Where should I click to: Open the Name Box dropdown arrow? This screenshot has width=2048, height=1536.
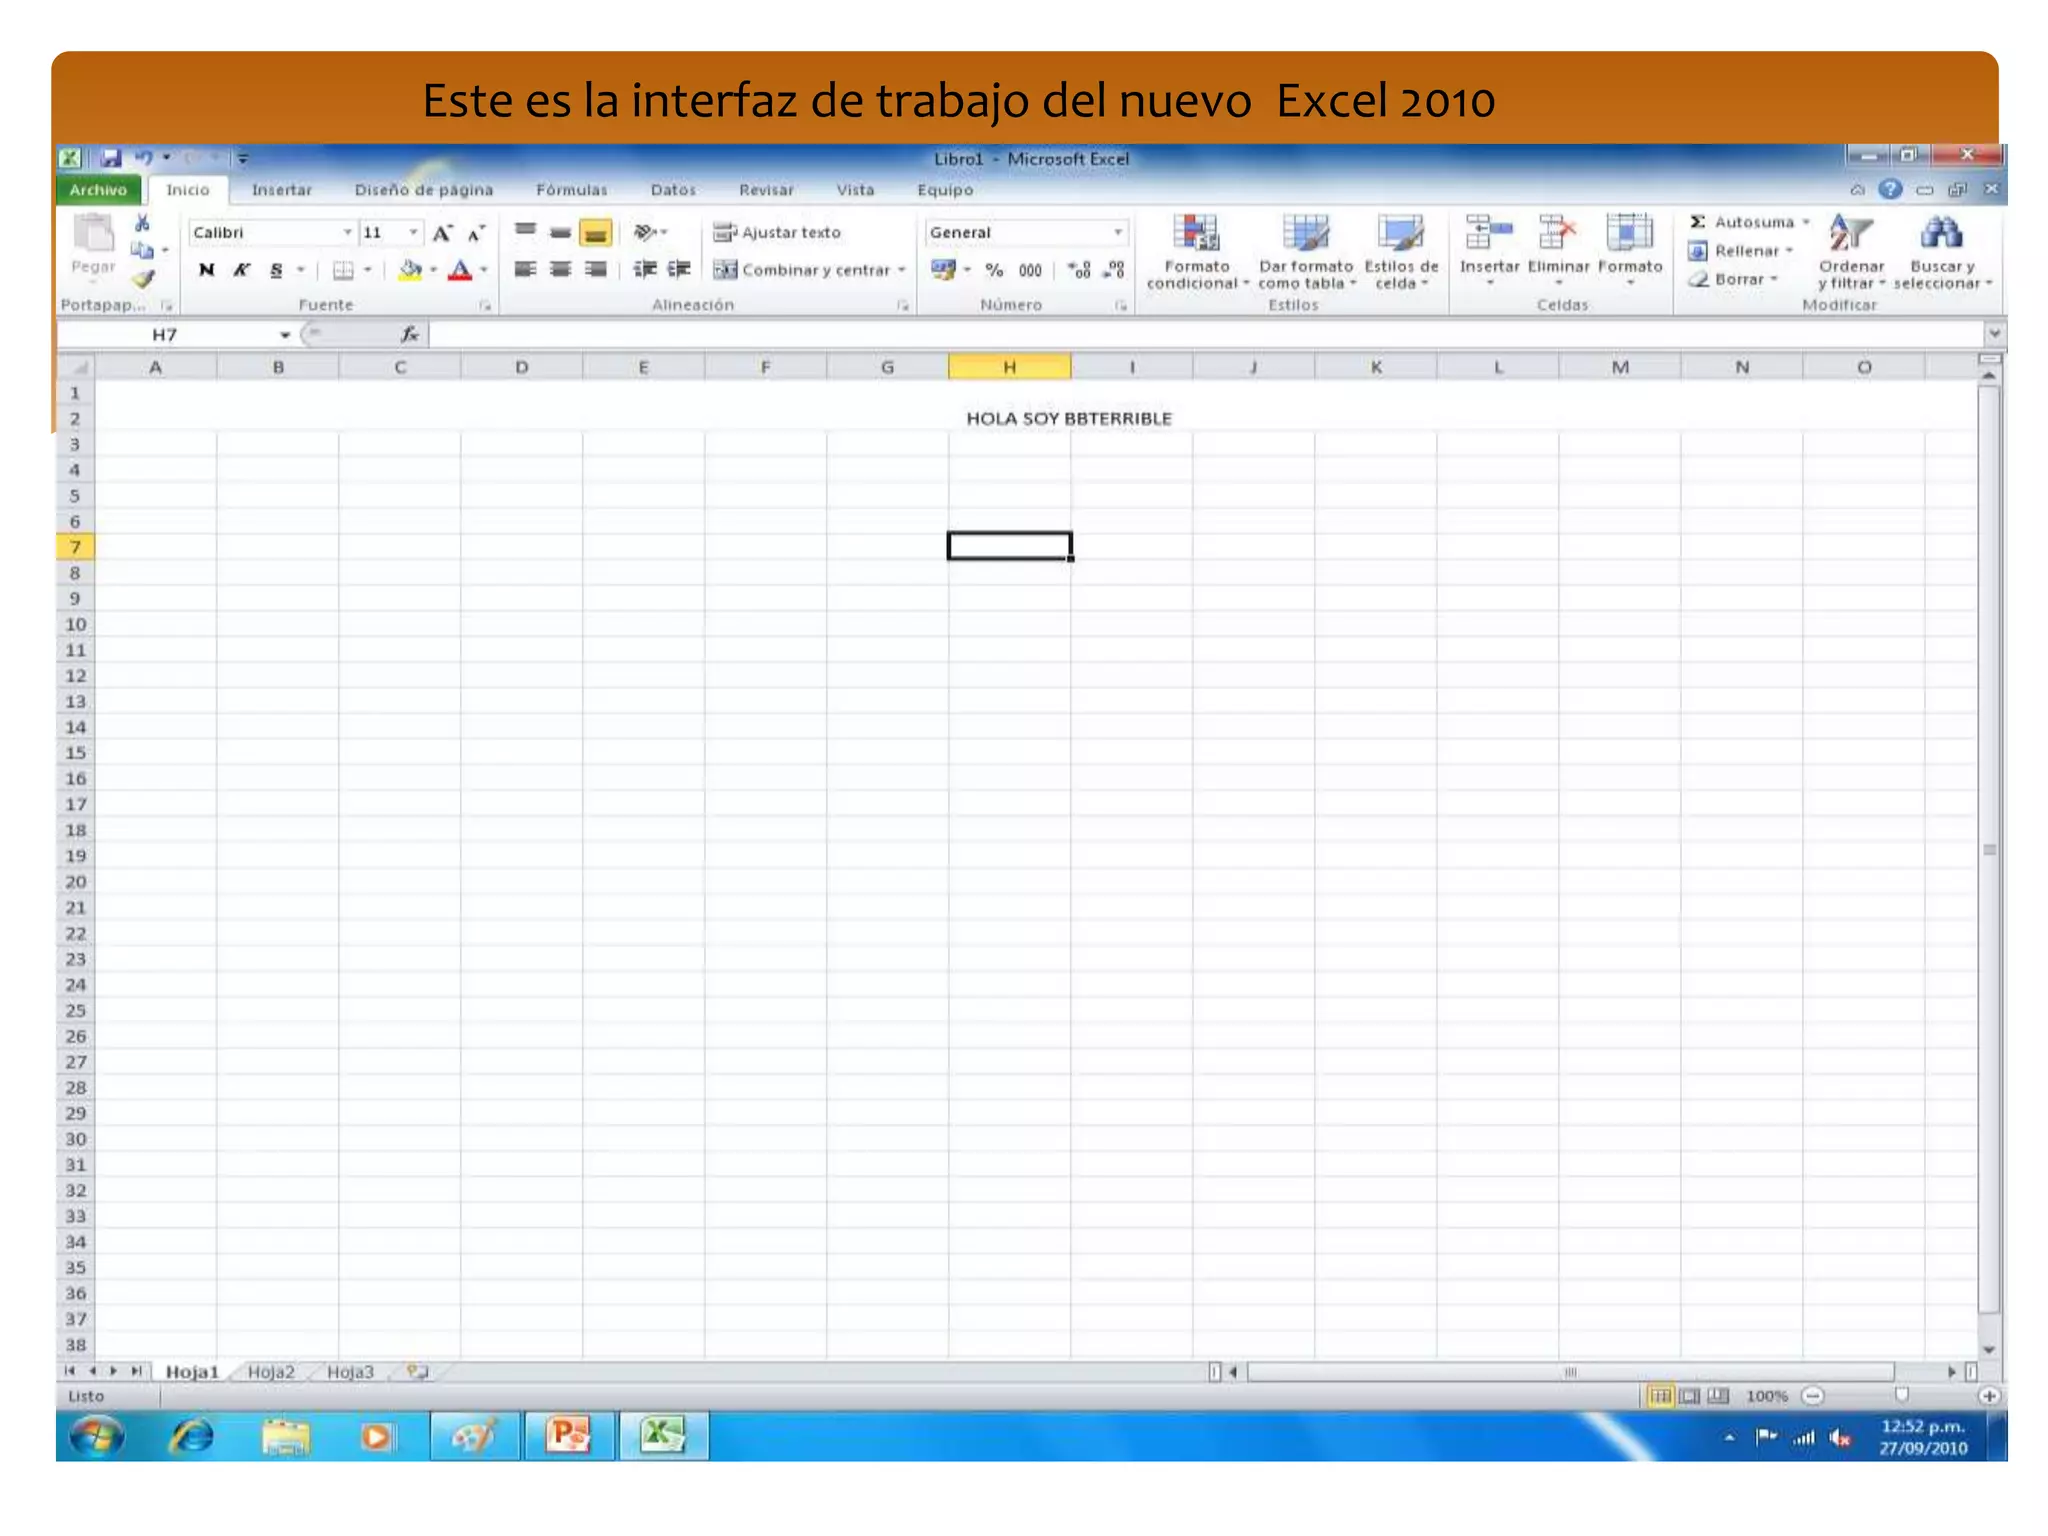tap(285, 335)
